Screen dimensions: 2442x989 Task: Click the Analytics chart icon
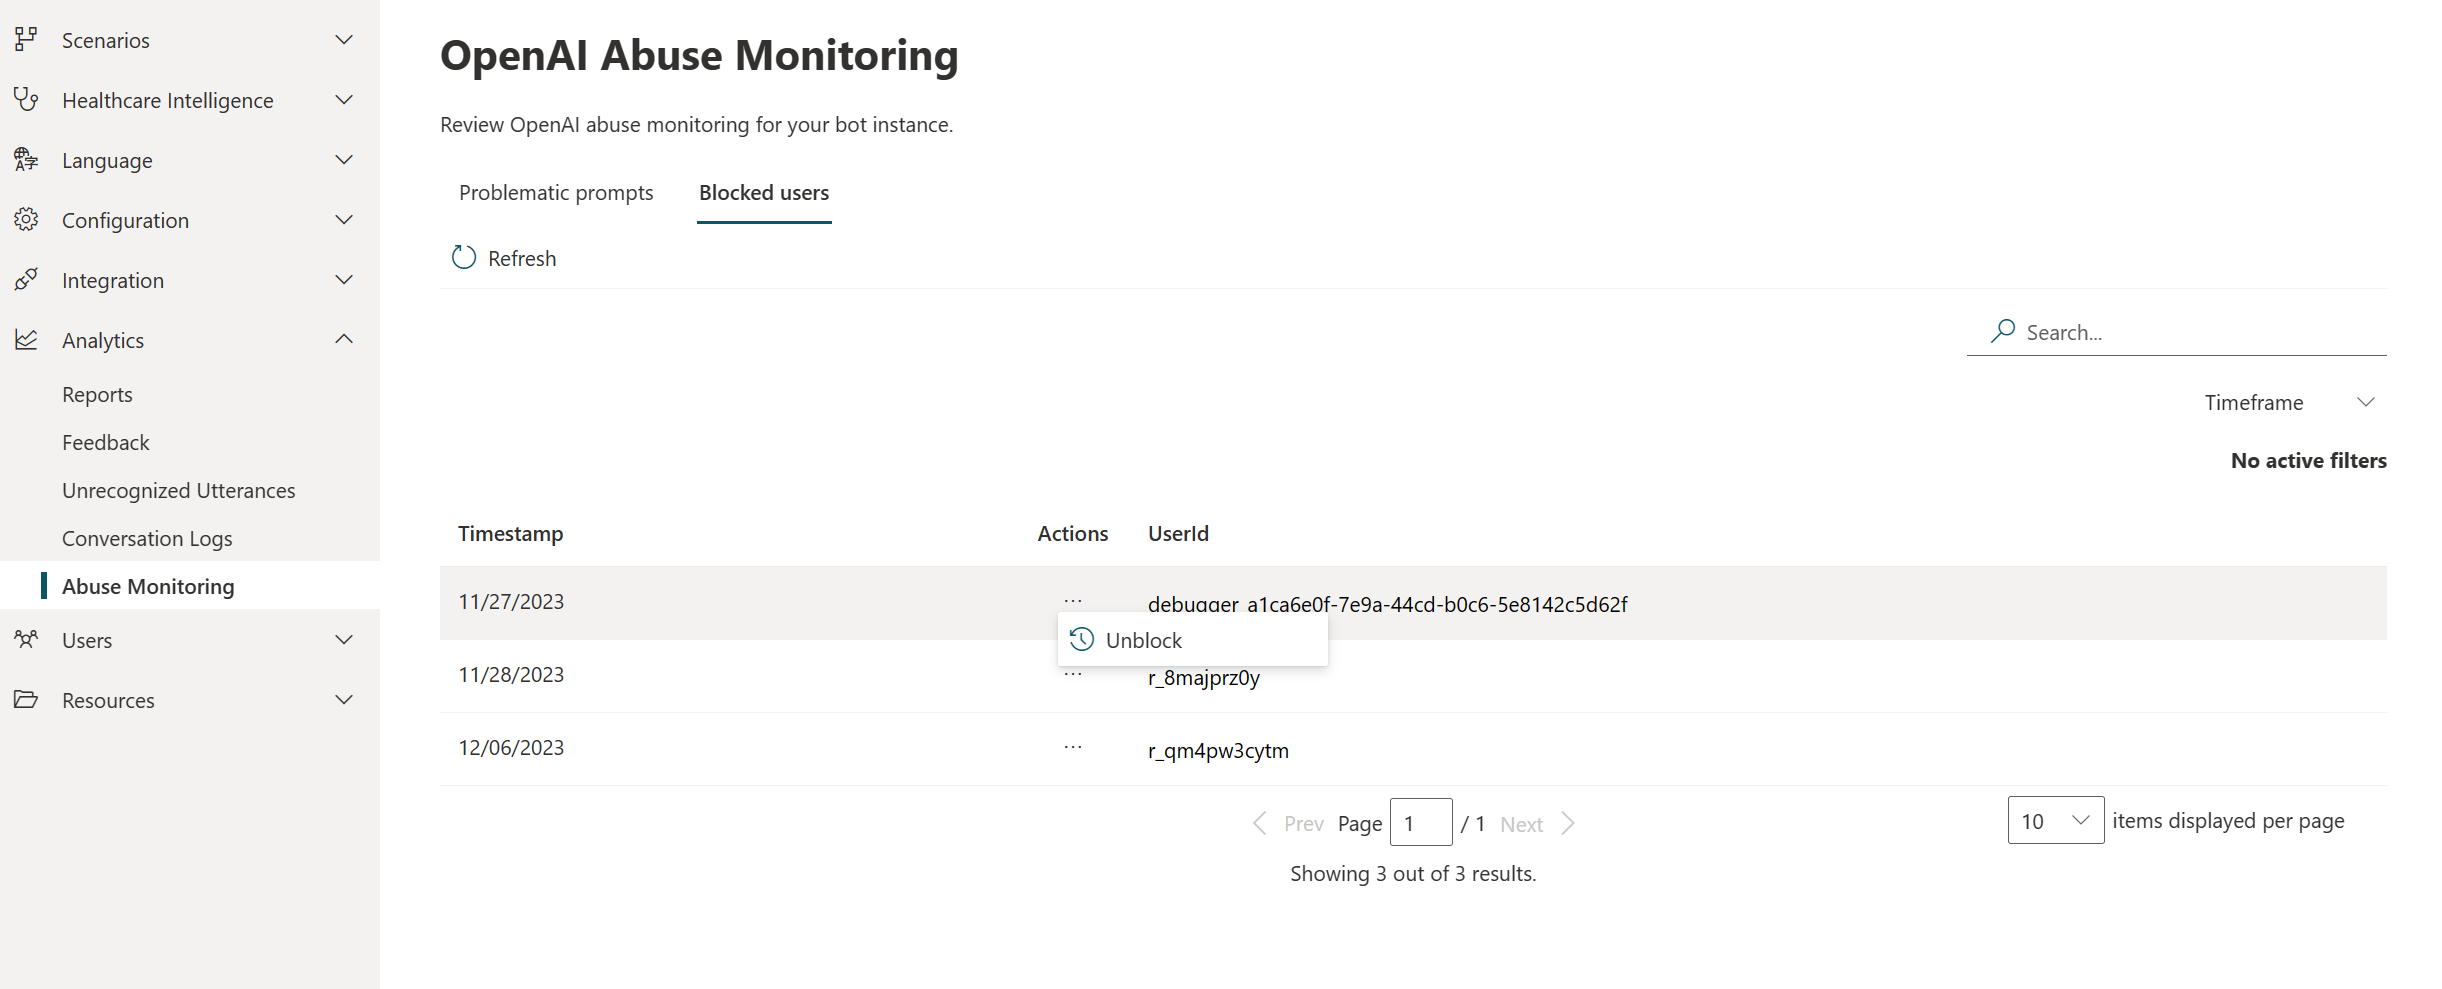point(26,339)
